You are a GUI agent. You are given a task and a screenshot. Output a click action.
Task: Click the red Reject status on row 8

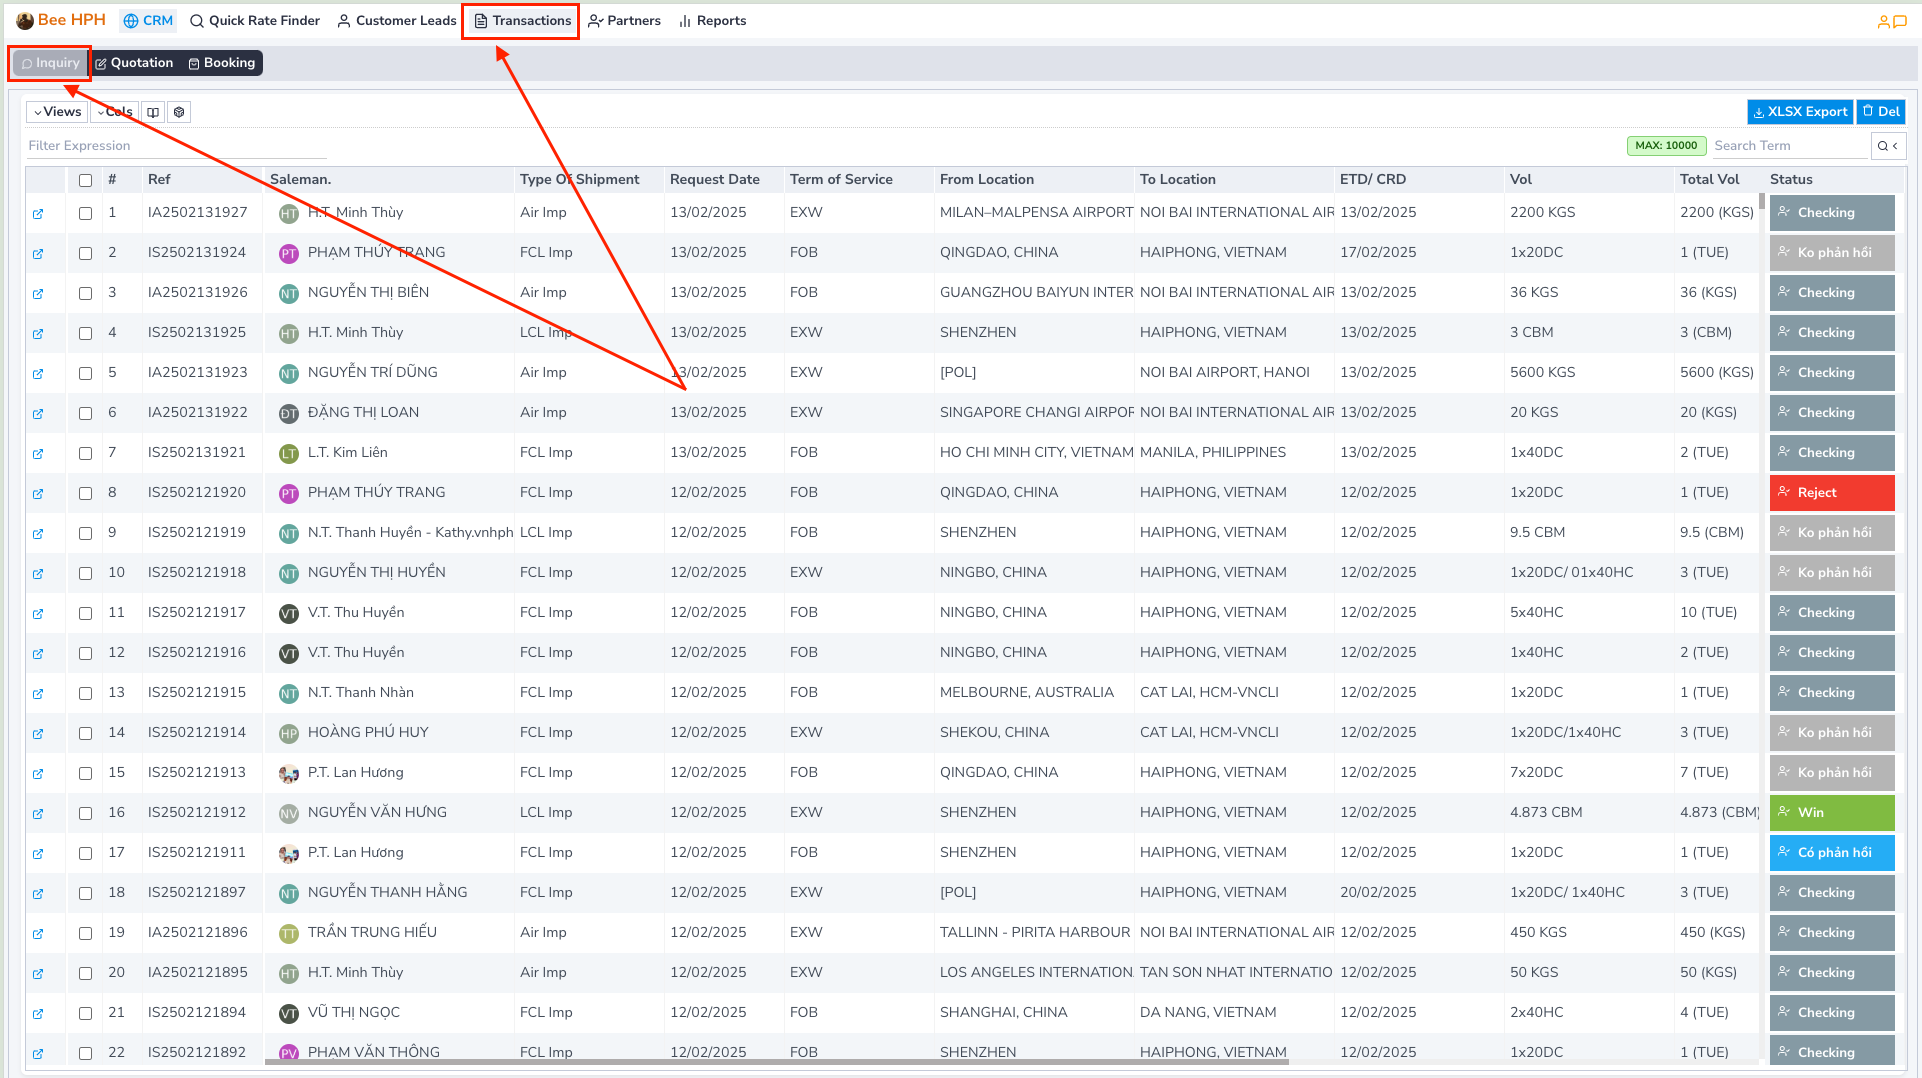click(1831, 493)
